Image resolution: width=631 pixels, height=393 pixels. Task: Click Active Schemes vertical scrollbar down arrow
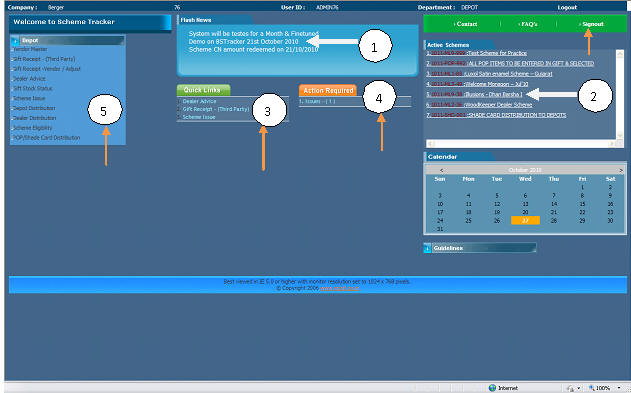(620, 136)
